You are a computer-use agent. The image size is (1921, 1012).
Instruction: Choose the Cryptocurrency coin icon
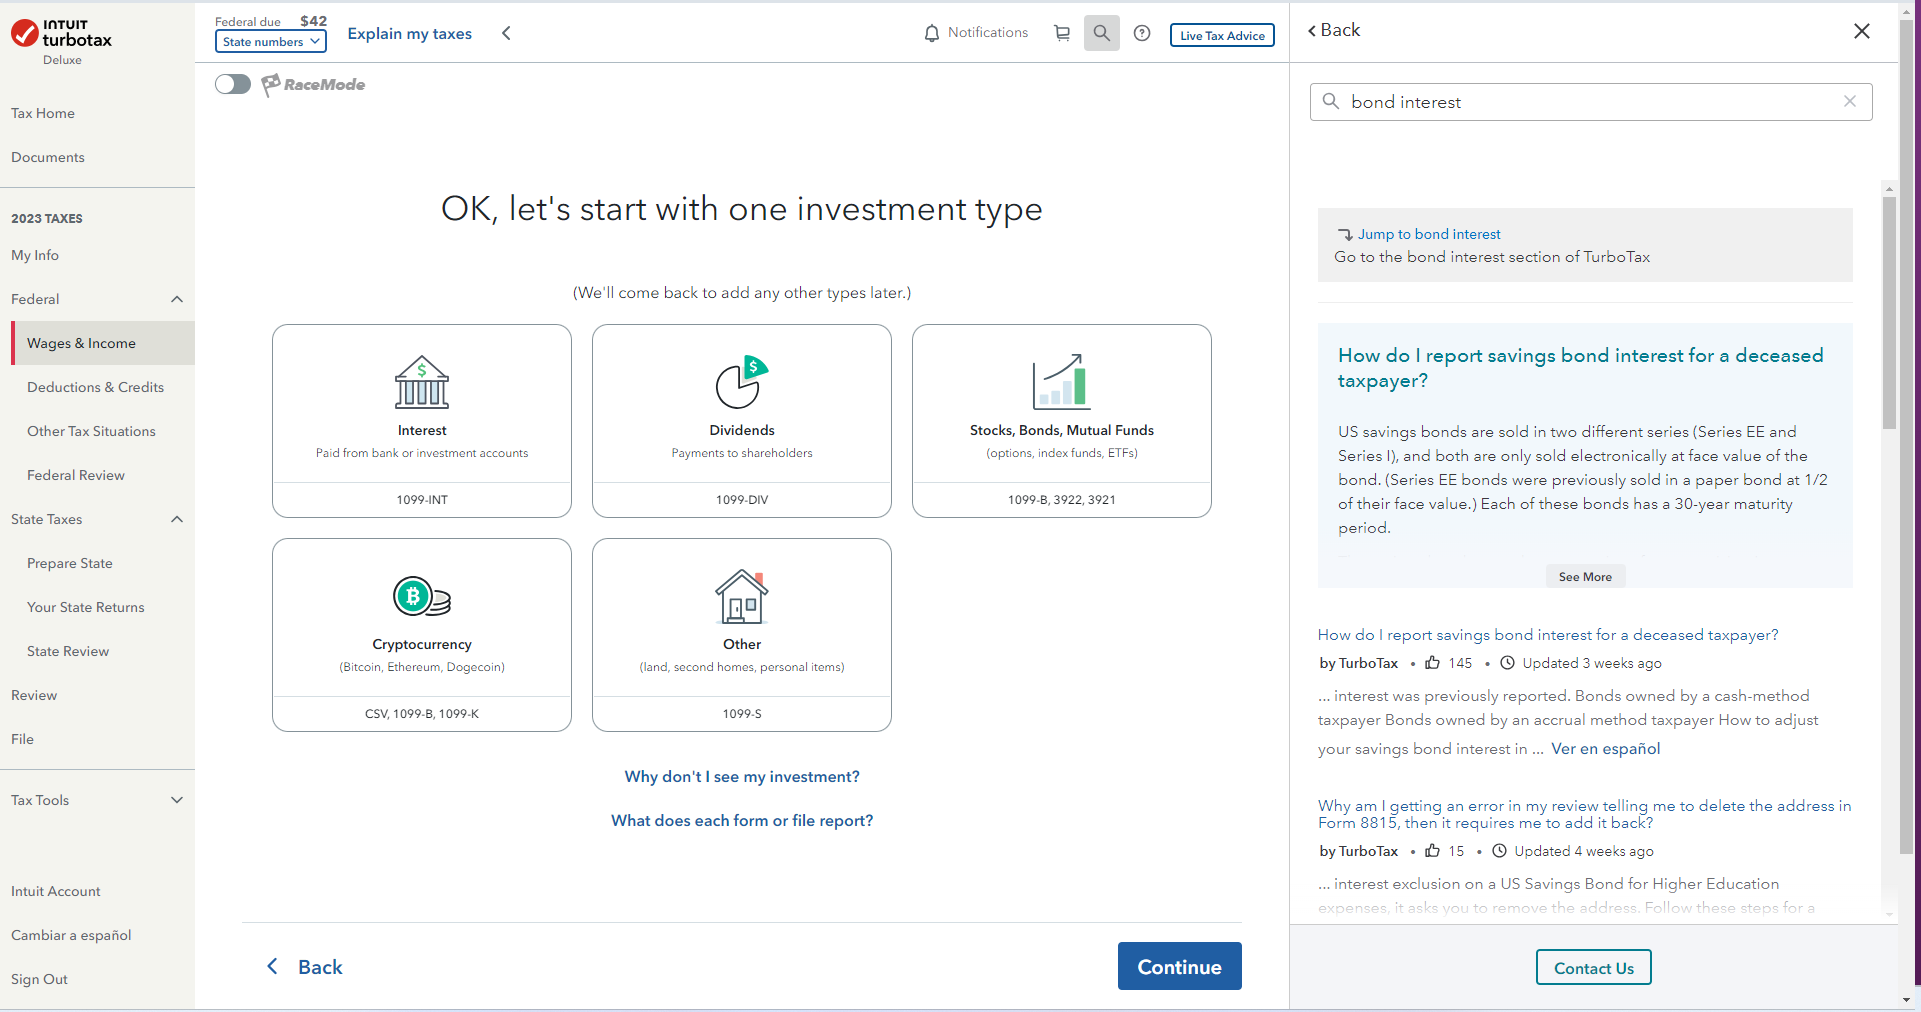422,597
